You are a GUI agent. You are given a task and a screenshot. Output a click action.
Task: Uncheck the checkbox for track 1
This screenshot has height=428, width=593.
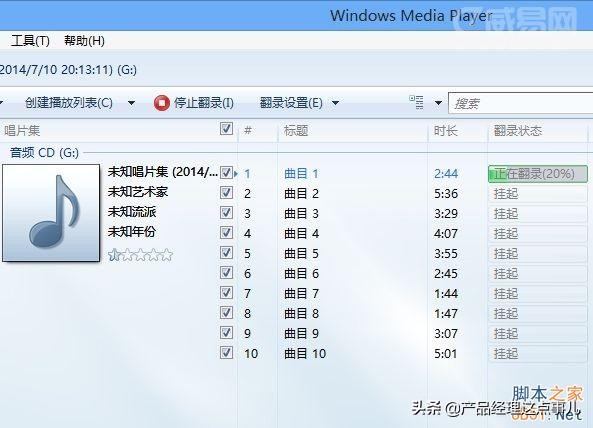[x=226, y=173]
